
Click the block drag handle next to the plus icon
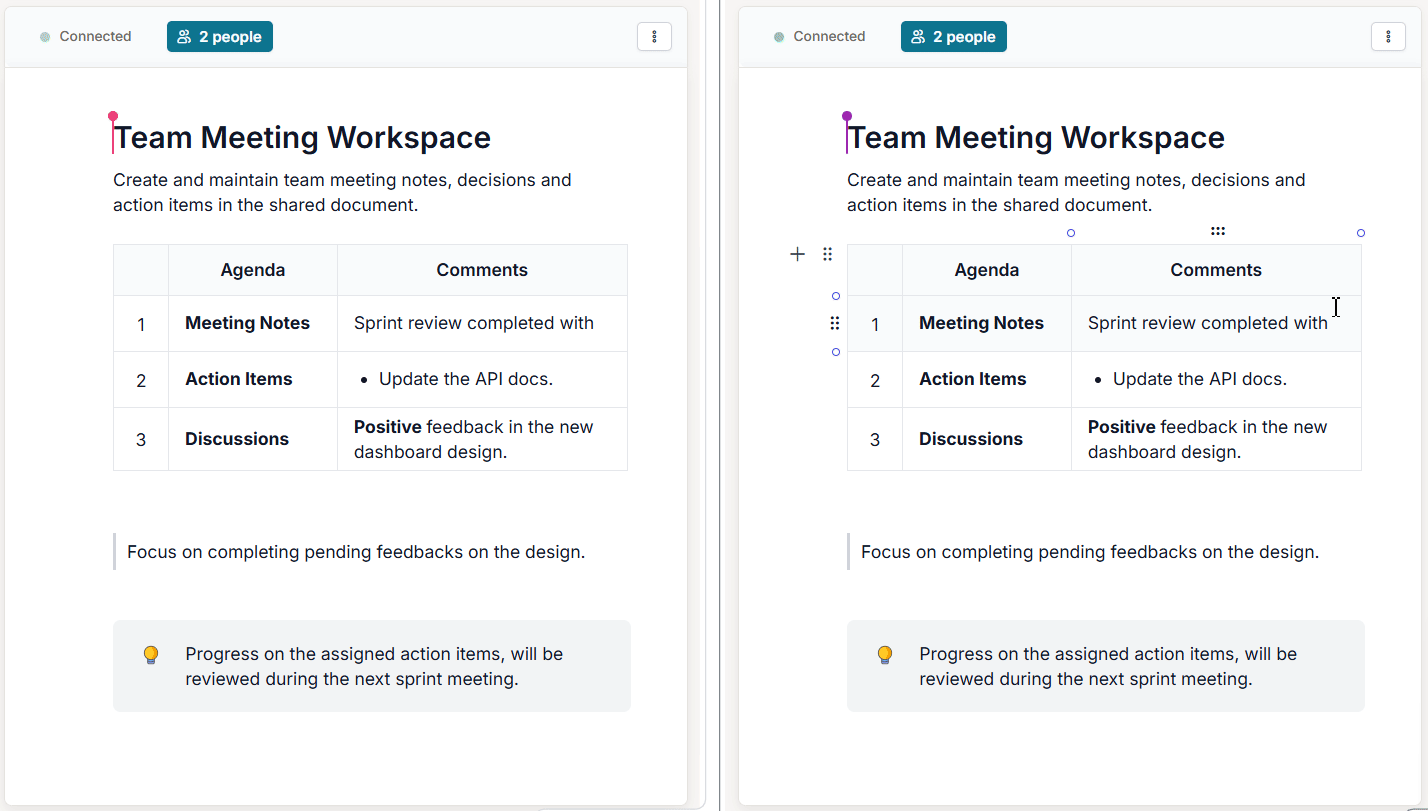click(827, 254)
